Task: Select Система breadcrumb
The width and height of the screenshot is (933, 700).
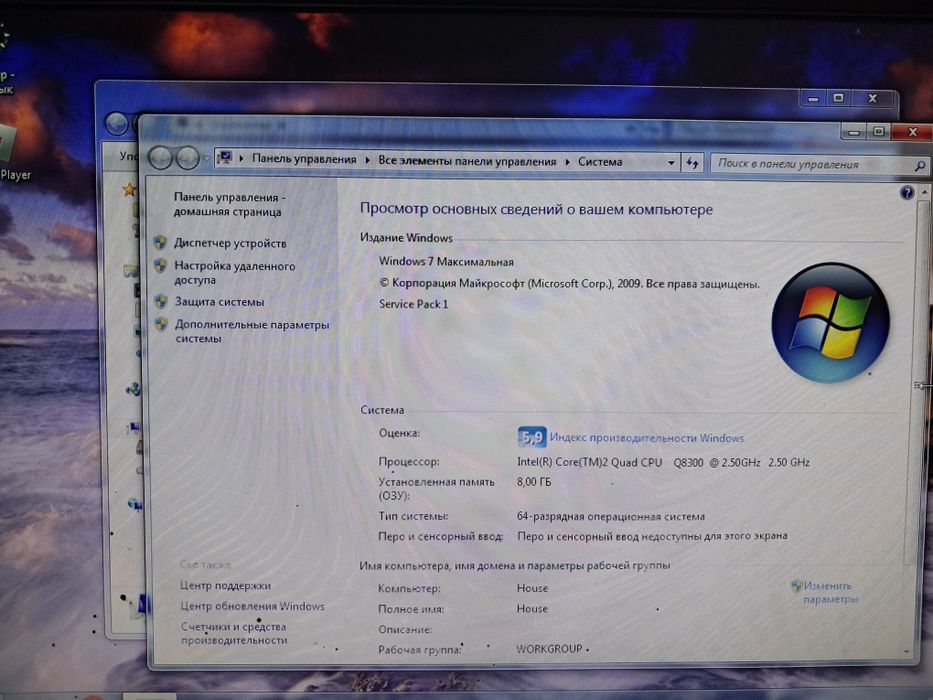Action: (600, 162)
